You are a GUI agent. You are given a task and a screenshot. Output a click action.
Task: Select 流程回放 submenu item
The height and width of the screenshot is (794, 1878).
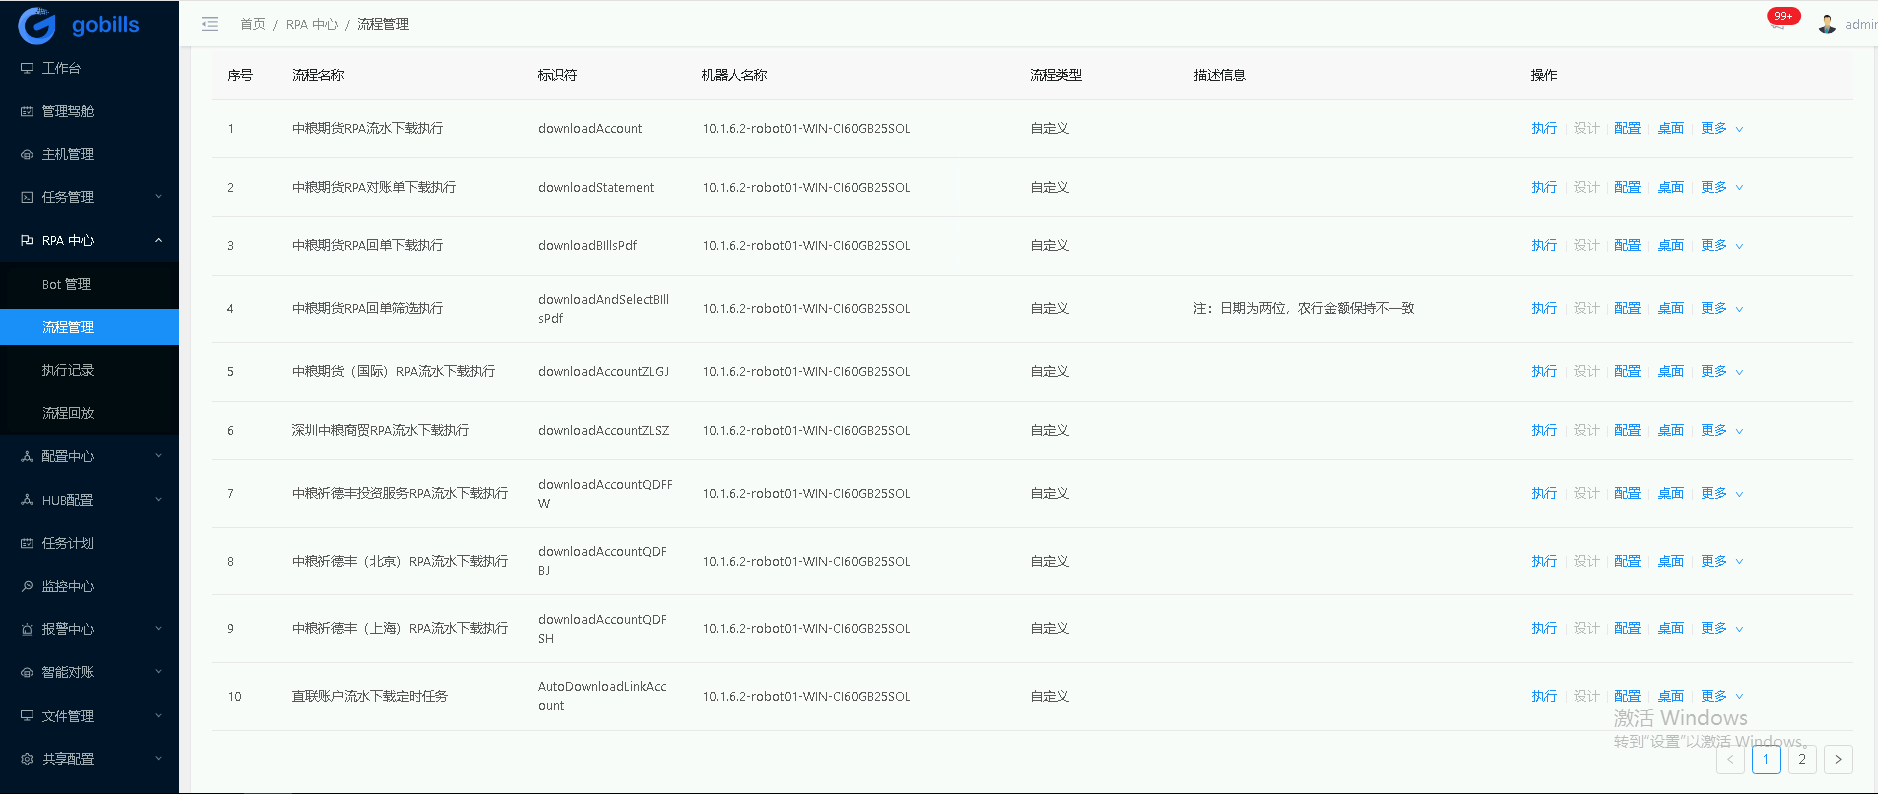(67, 413)
